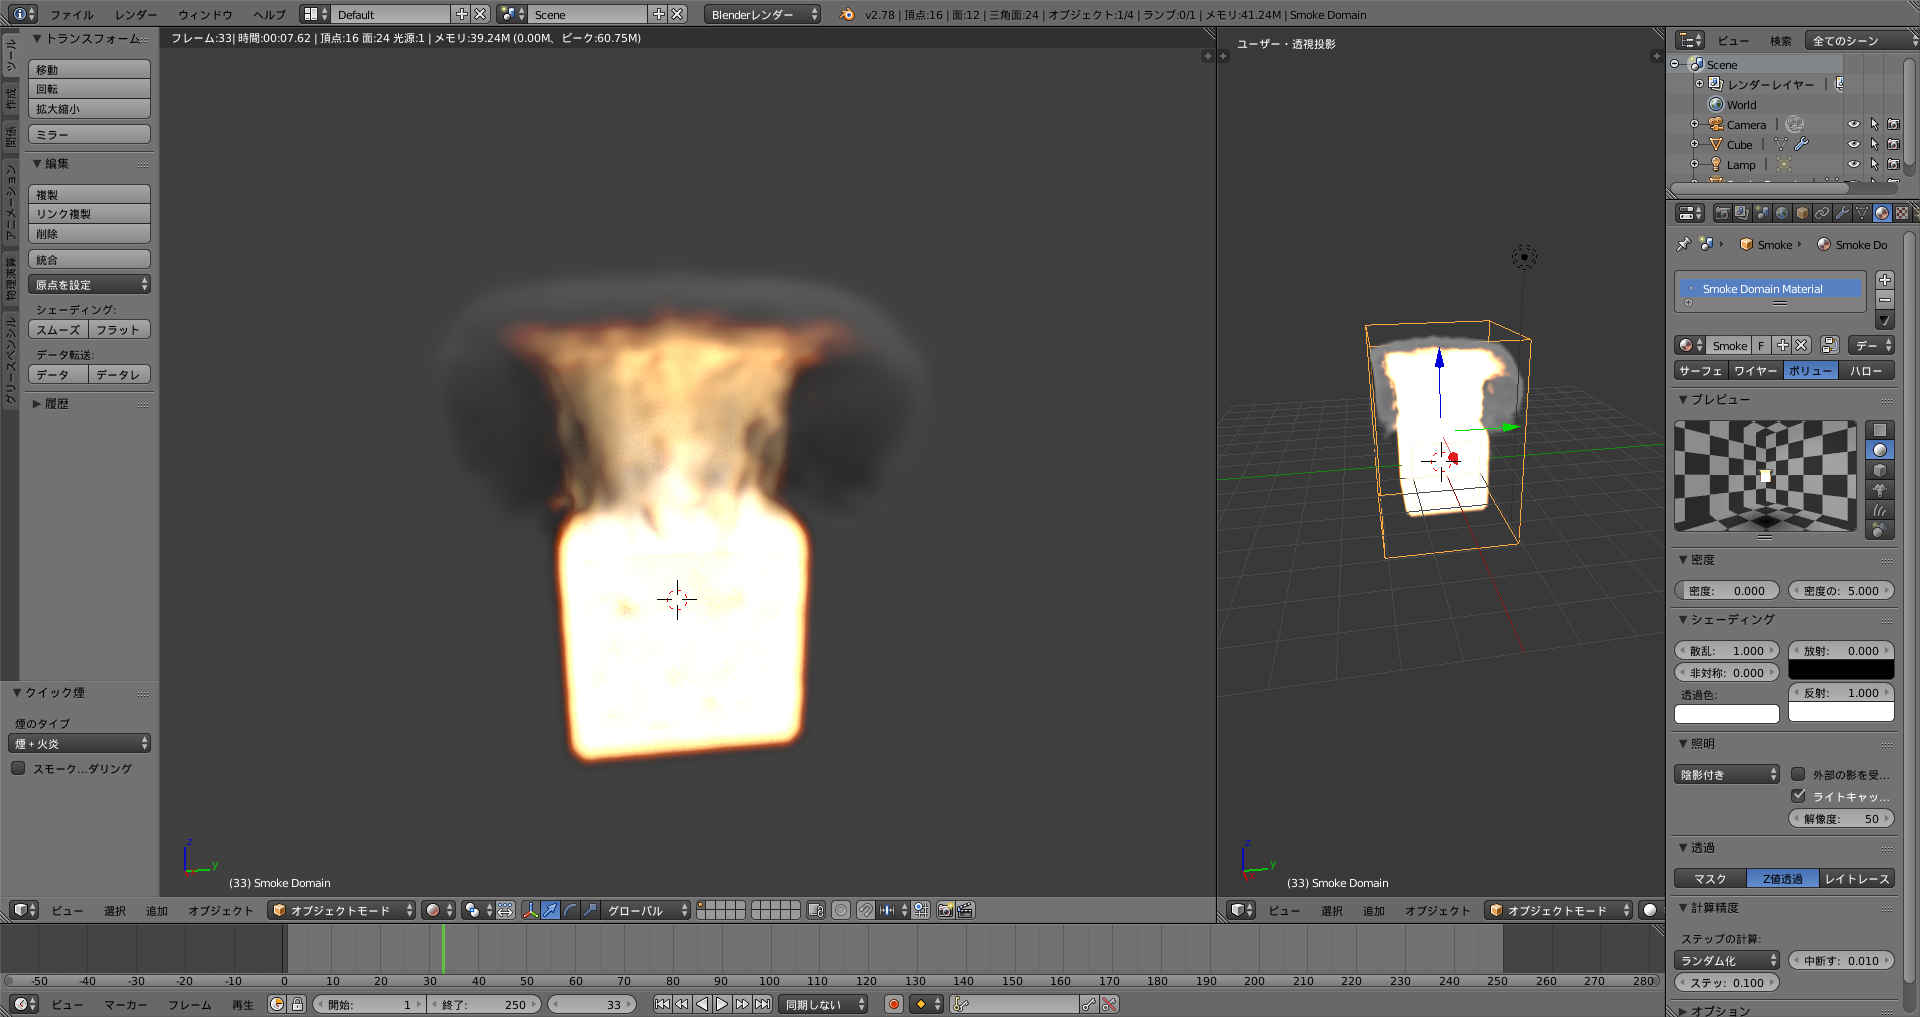Enable the スモーク...ダリング checkbox
The height and width of the screenshot is (1017, 1920).
pos(19,769)
